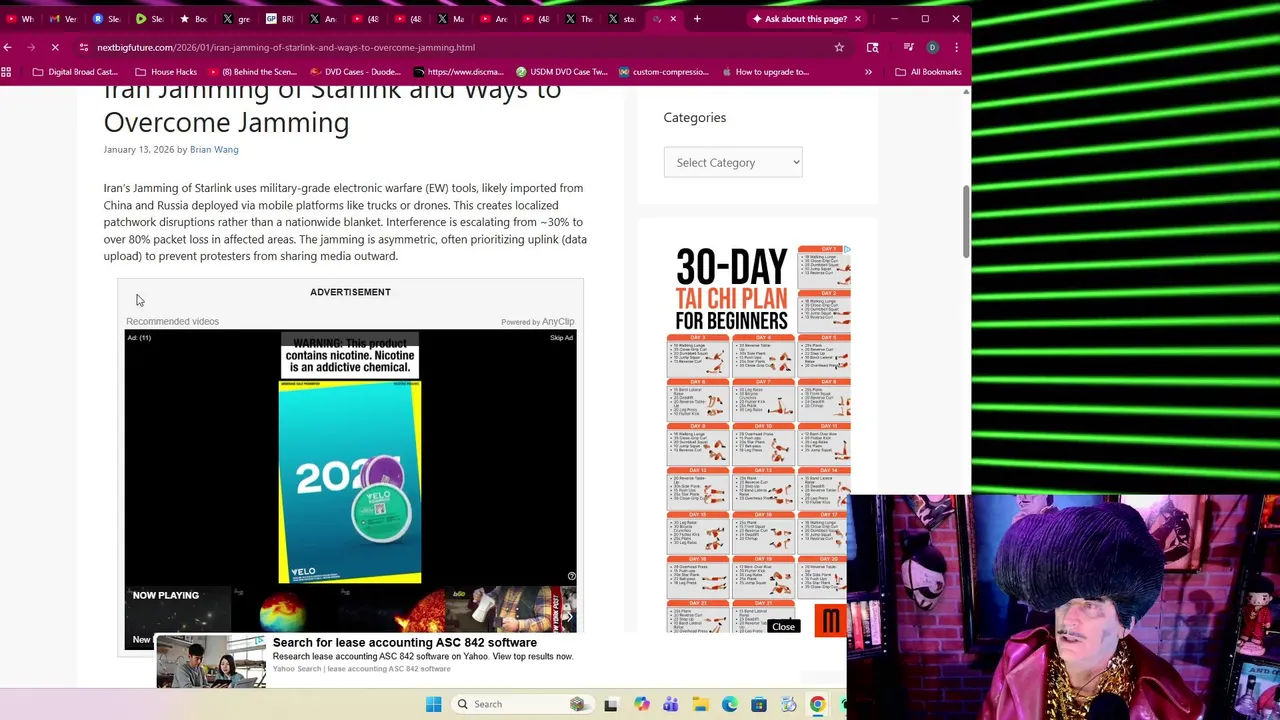Switch to the X 'gre' tab
1280x720 pixels.
(x=236, y=19)
